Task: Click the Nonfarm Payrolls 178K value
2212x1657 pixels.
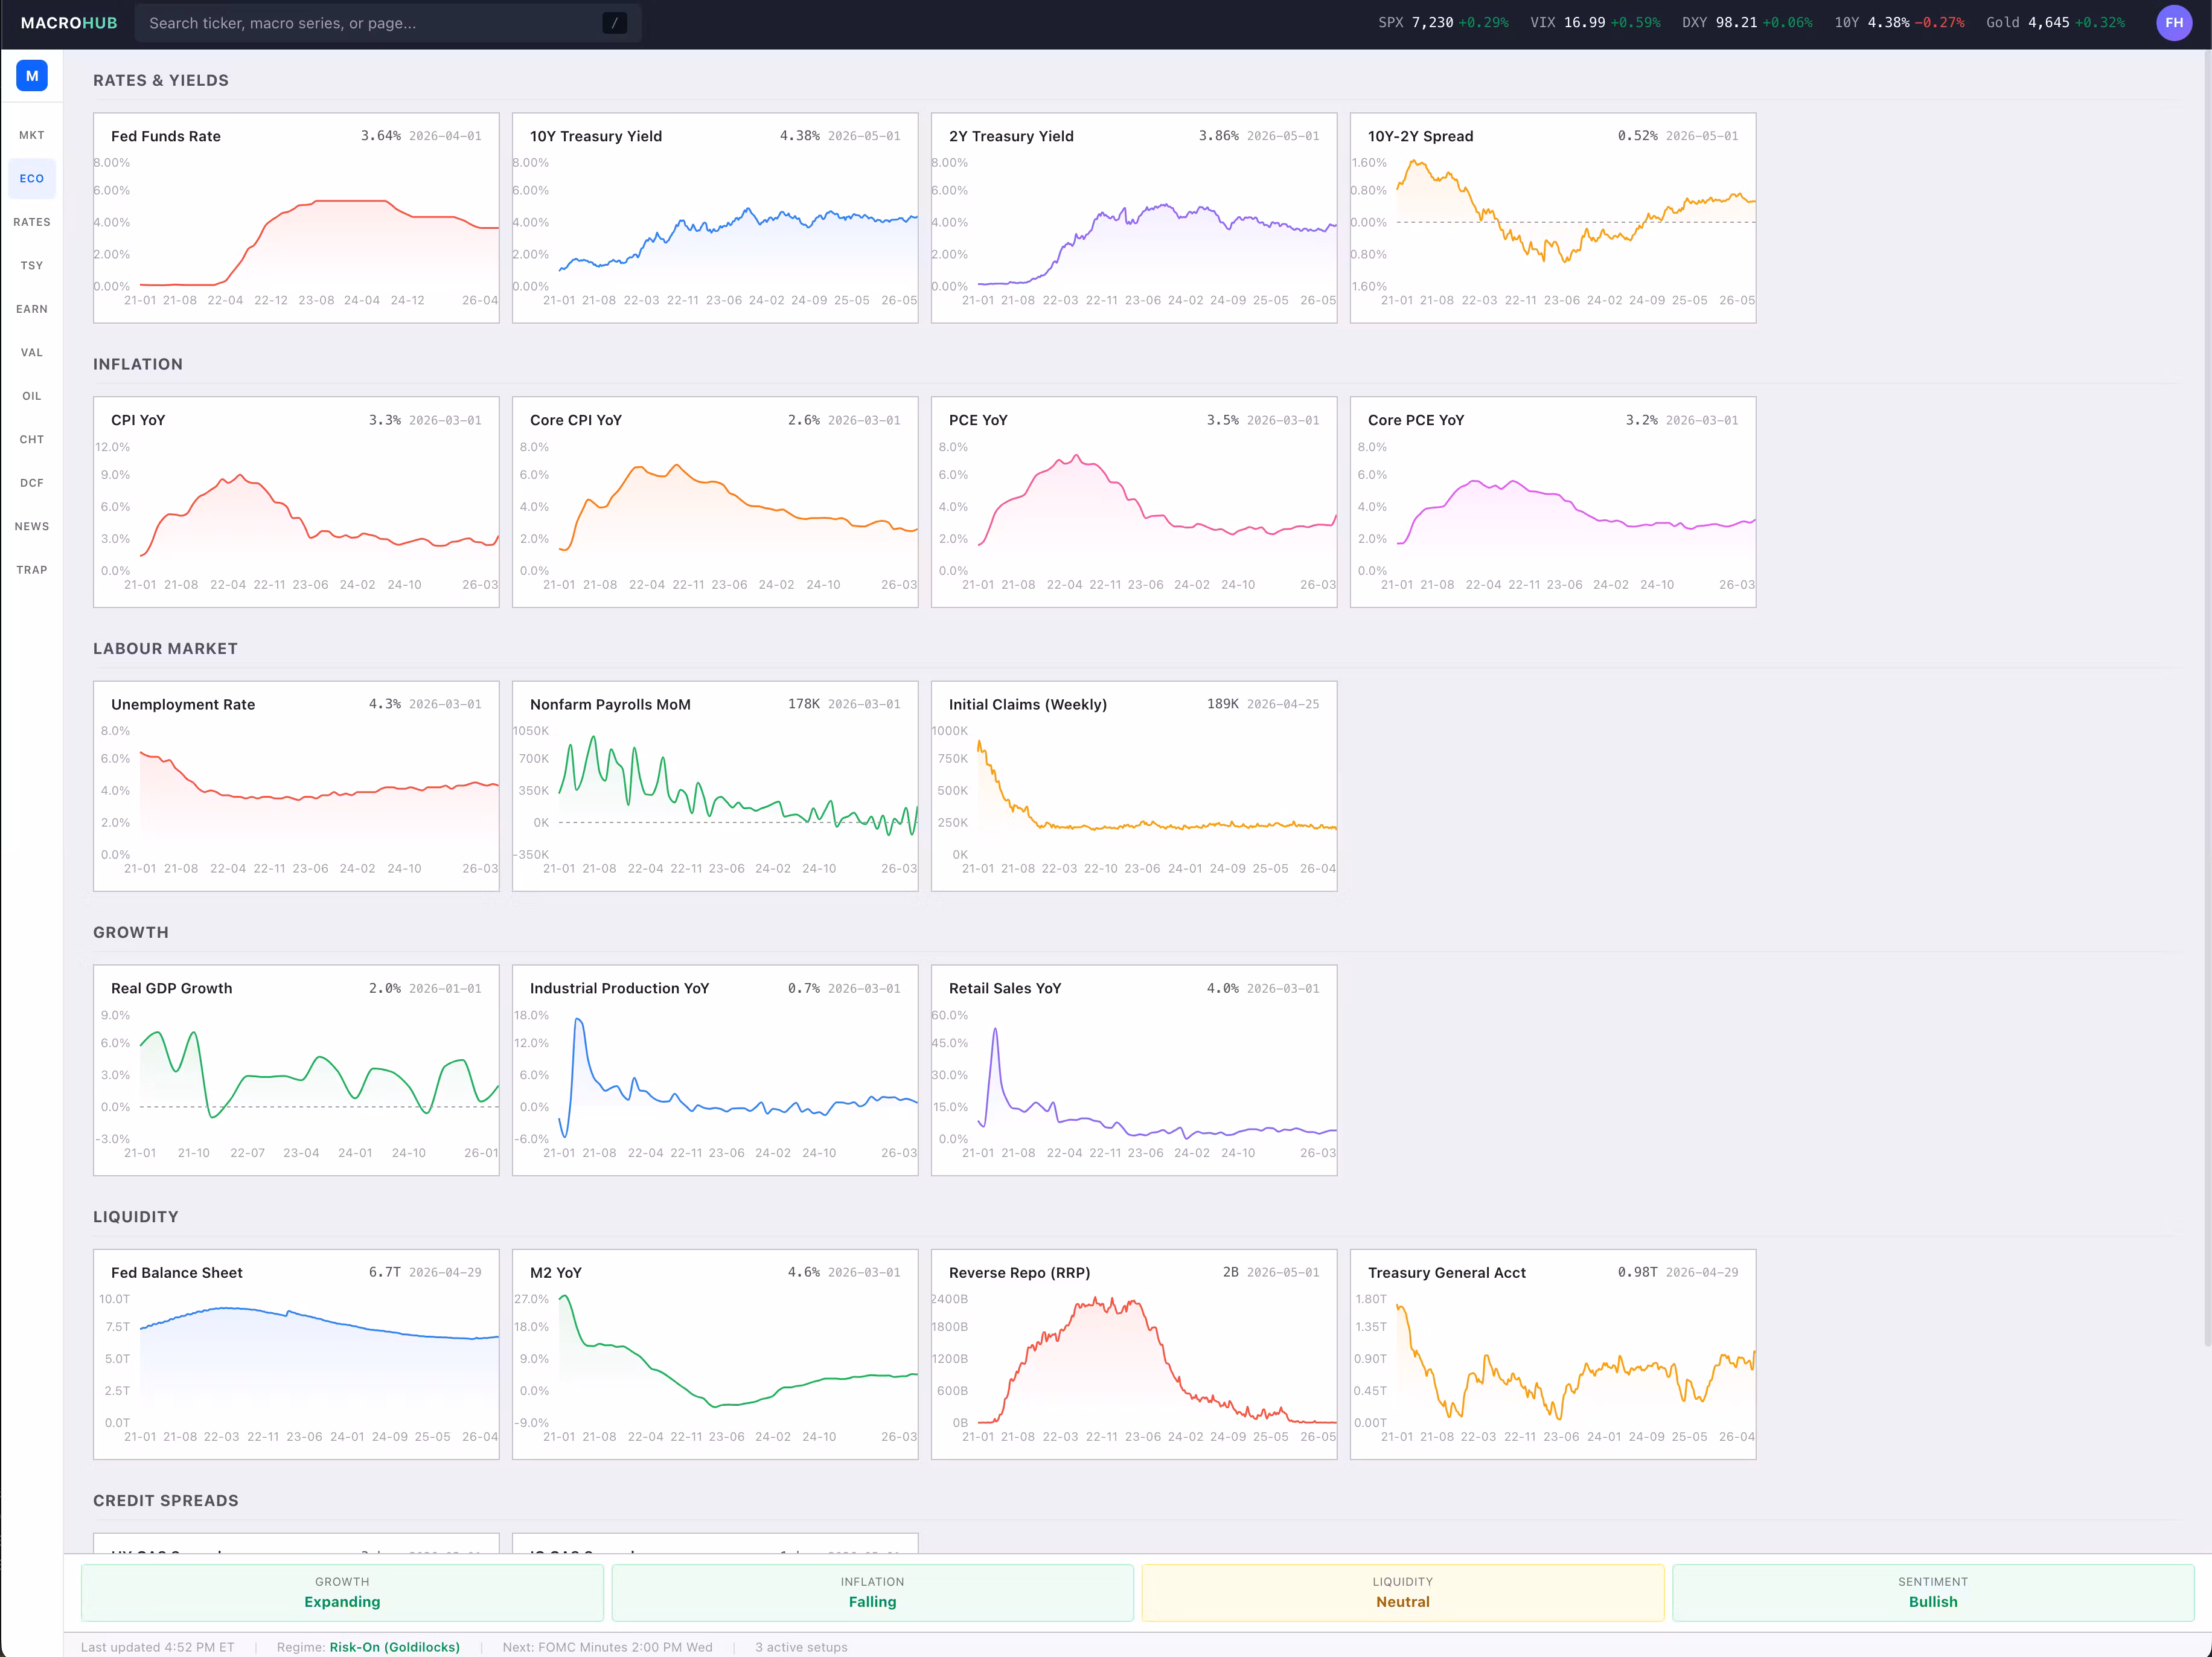Action: coord(804,704)
